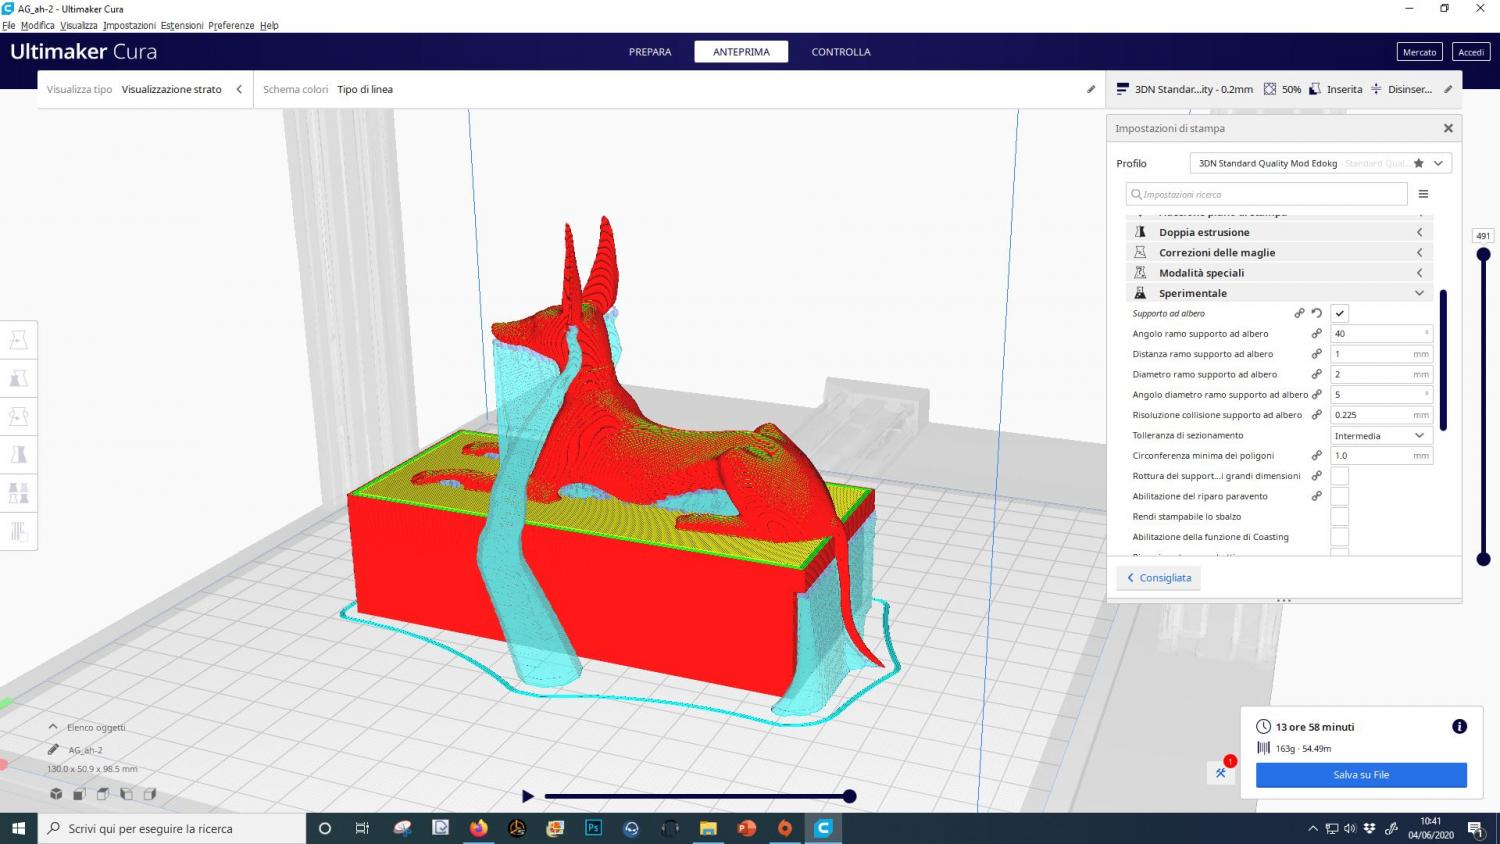Uncheck Supporto ad albero checkbox
Screen dimensions: 1500x844
pyautogui.click(x=1340, y=314)
